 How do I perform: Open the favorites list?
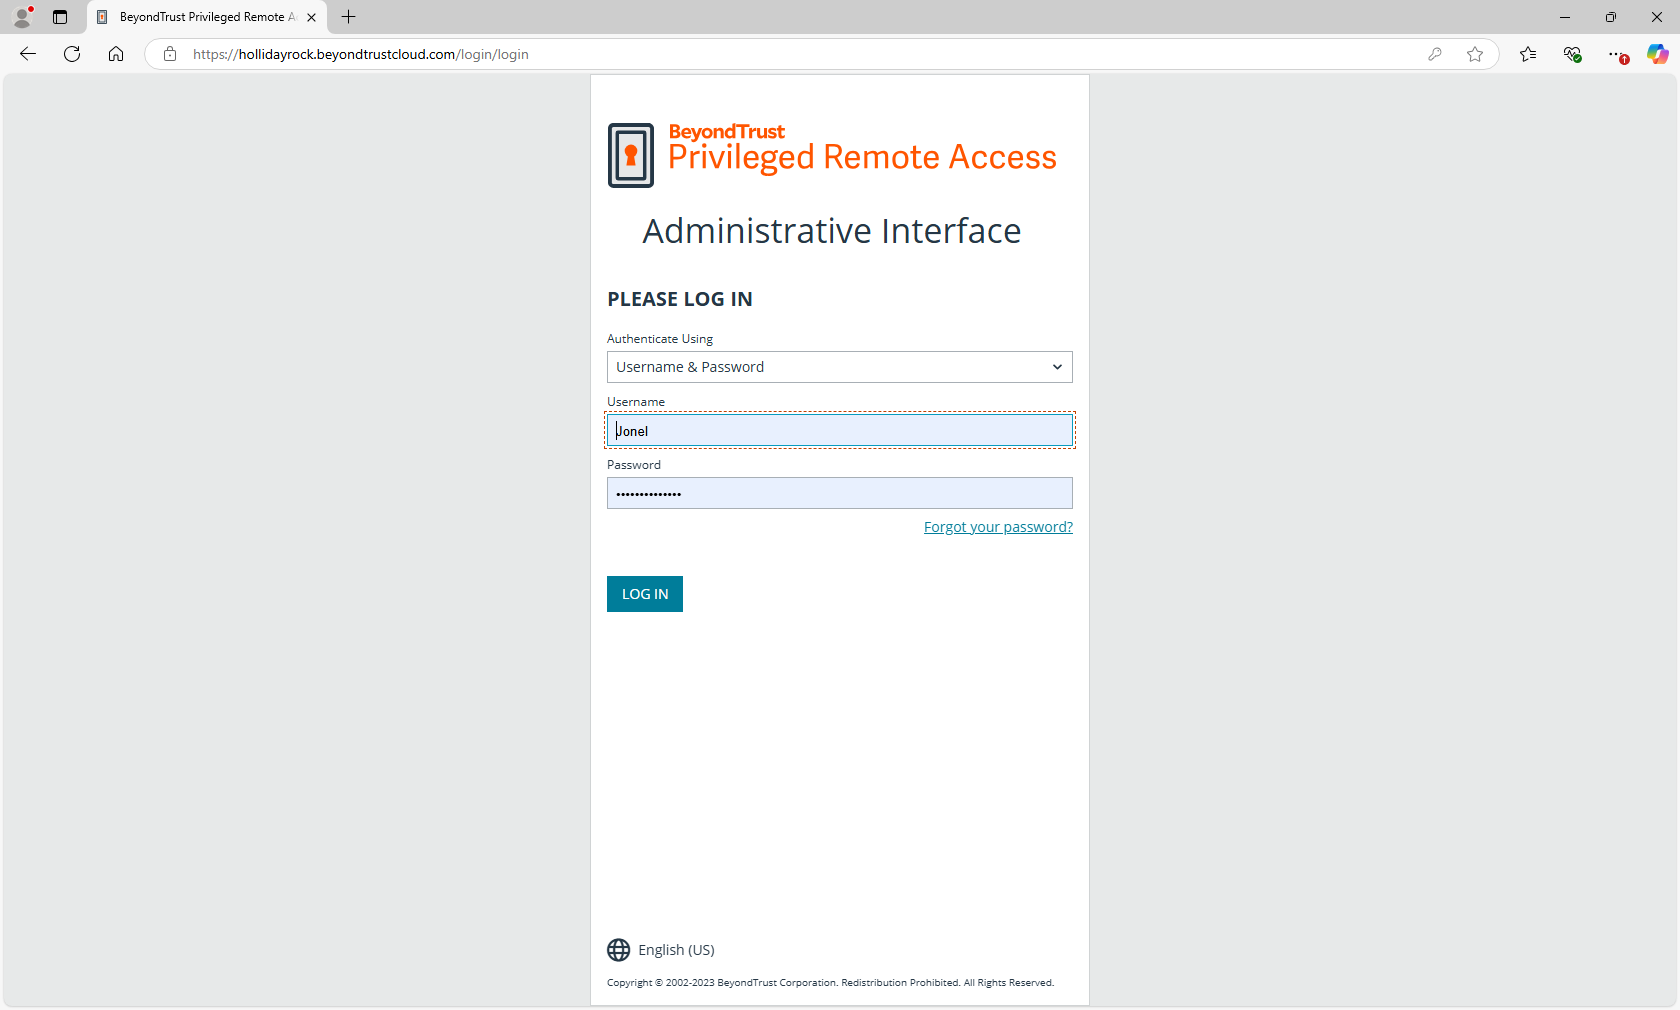point(1528,54)
